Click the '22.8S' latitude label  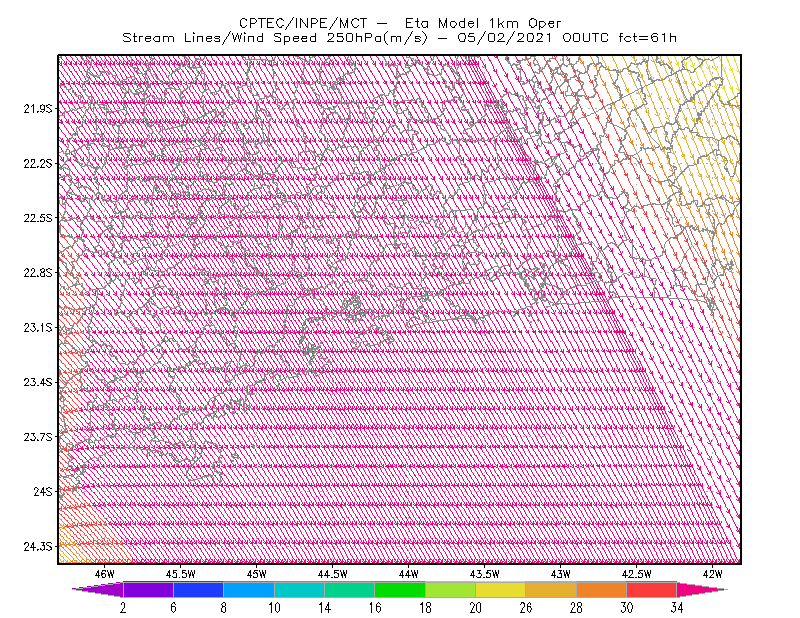click(38, 273)
